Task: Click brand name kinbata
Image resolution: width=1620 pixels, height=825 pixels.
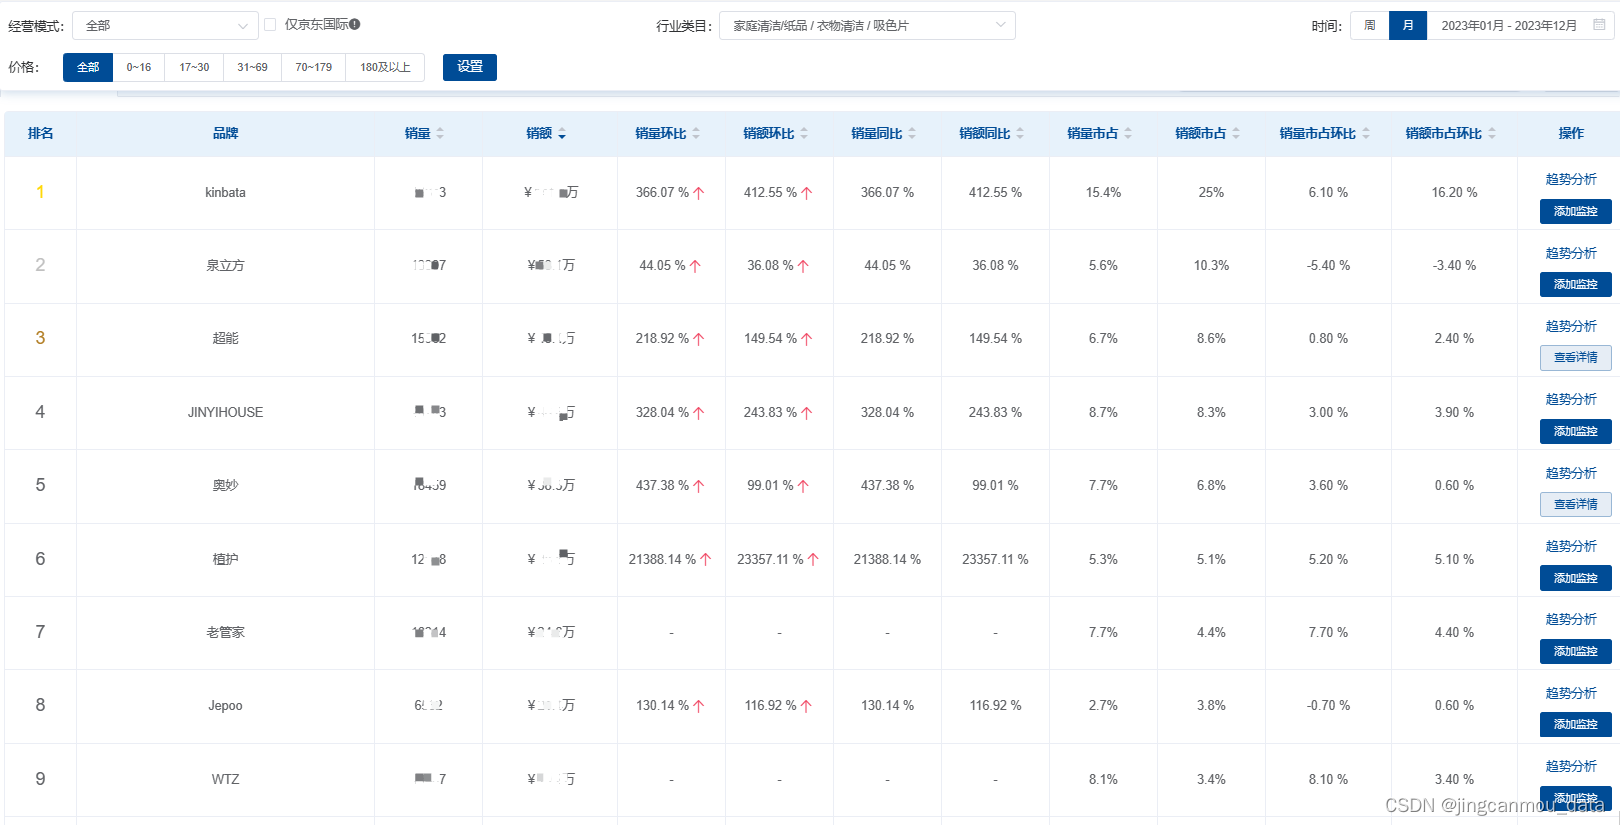Action: point(225,192)
